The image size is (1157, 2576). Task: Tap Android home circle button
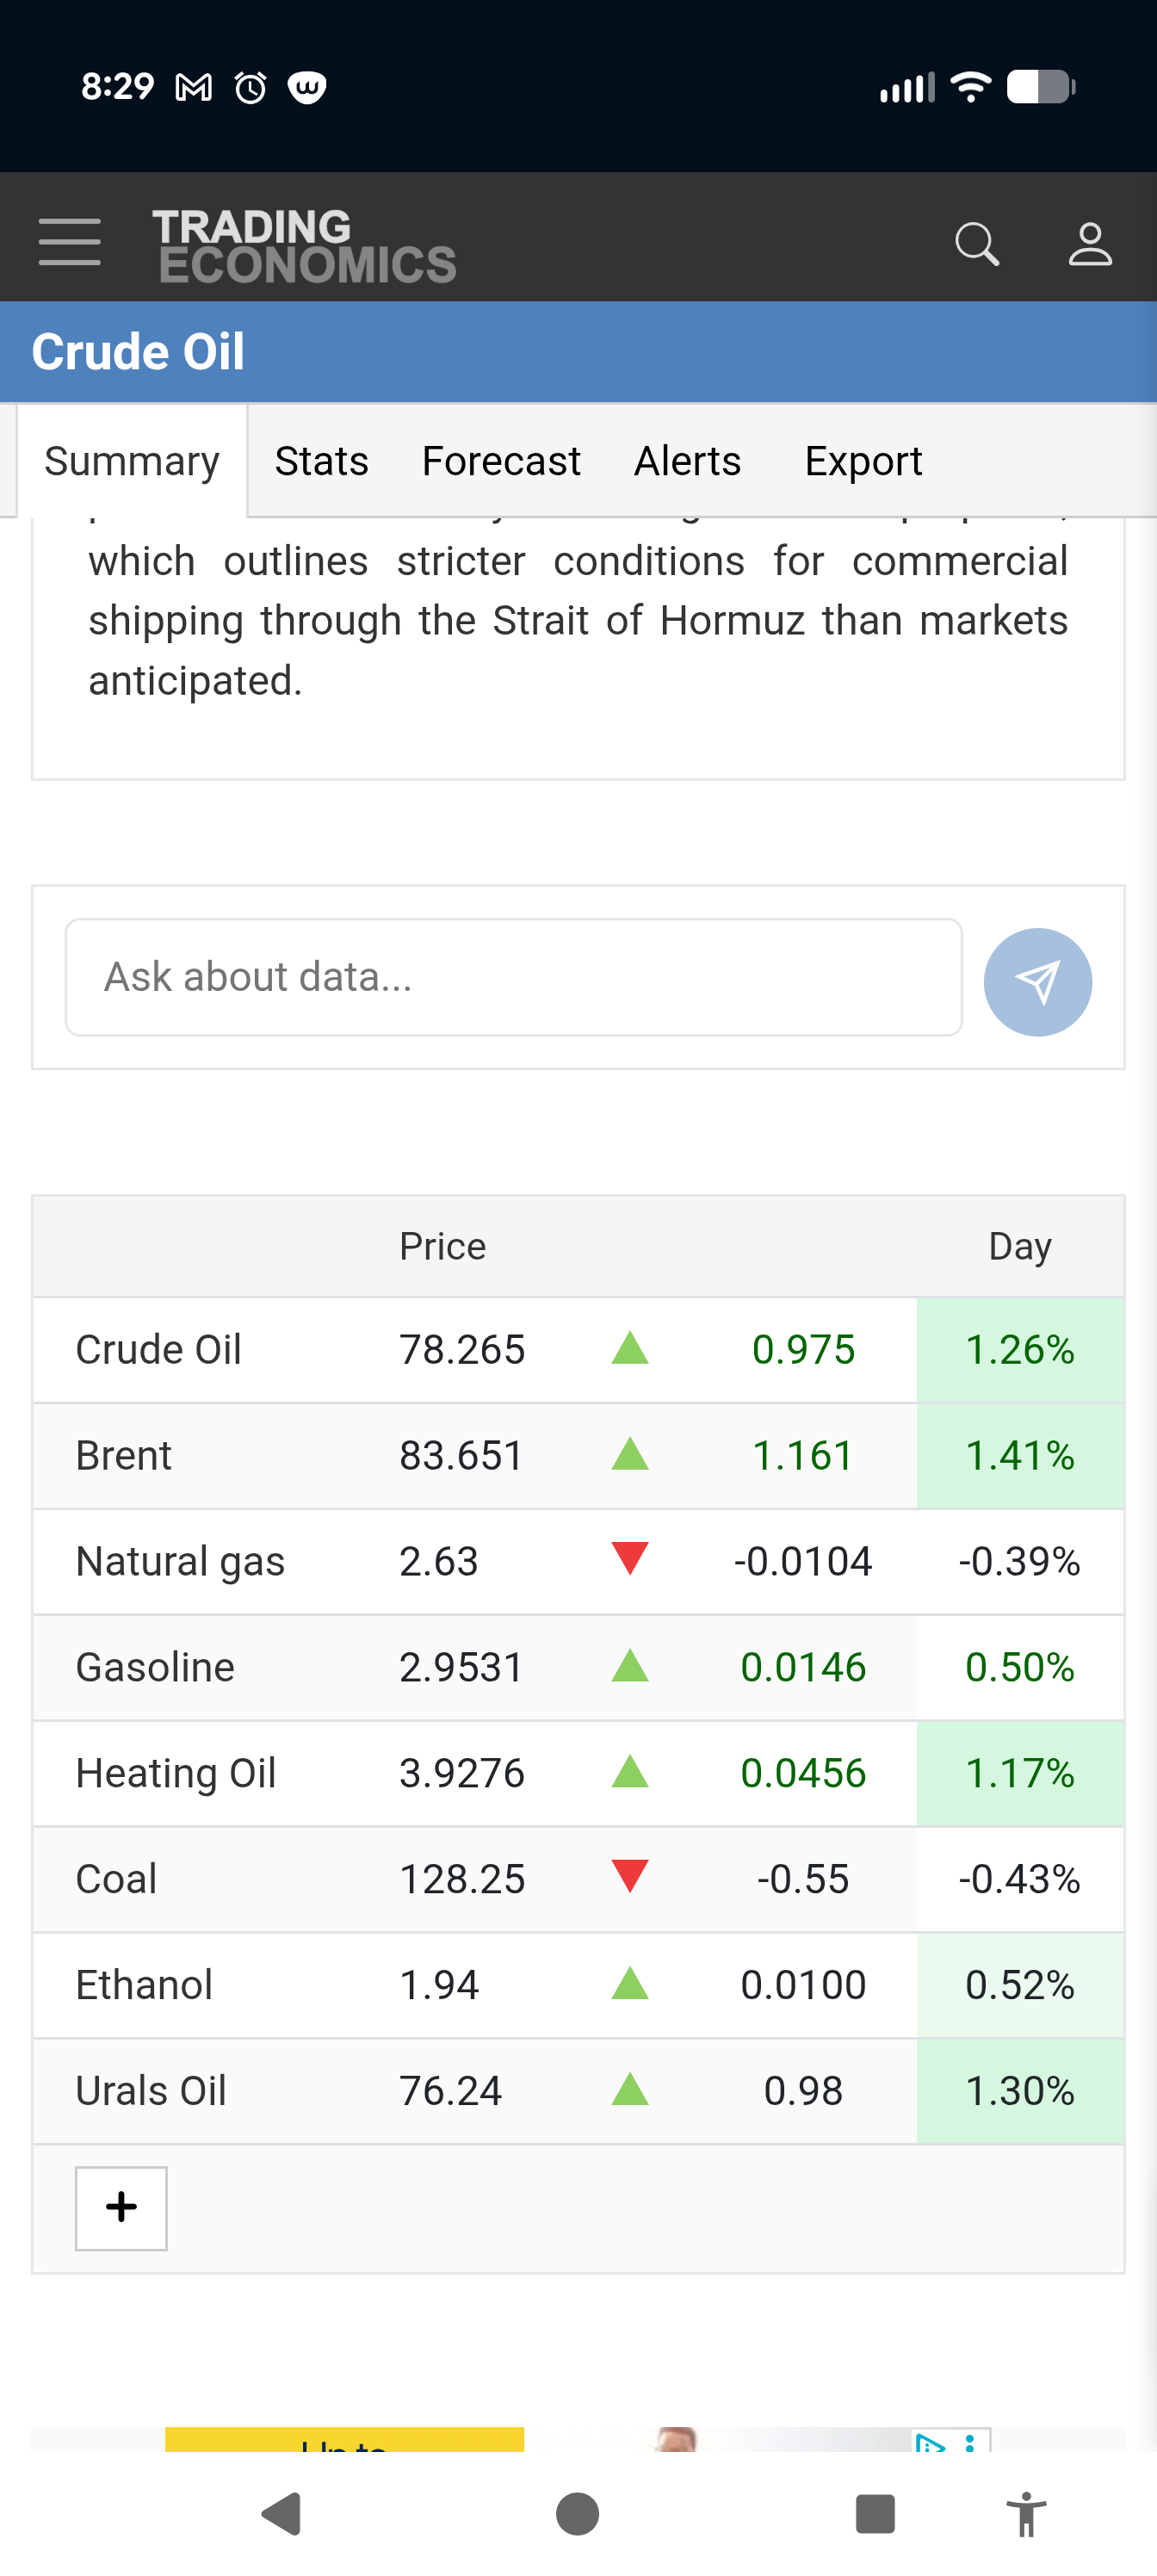tap(577, 2513)
